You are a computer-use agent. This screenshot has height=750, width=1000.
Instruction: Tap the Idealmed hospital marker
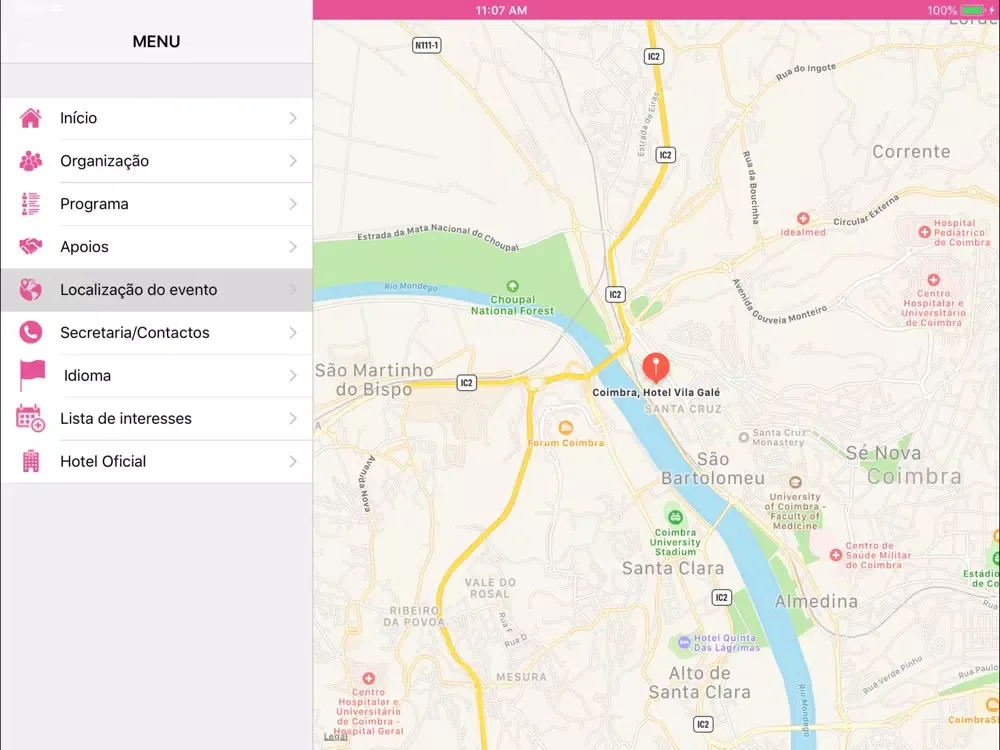click(x=803, y=218)
